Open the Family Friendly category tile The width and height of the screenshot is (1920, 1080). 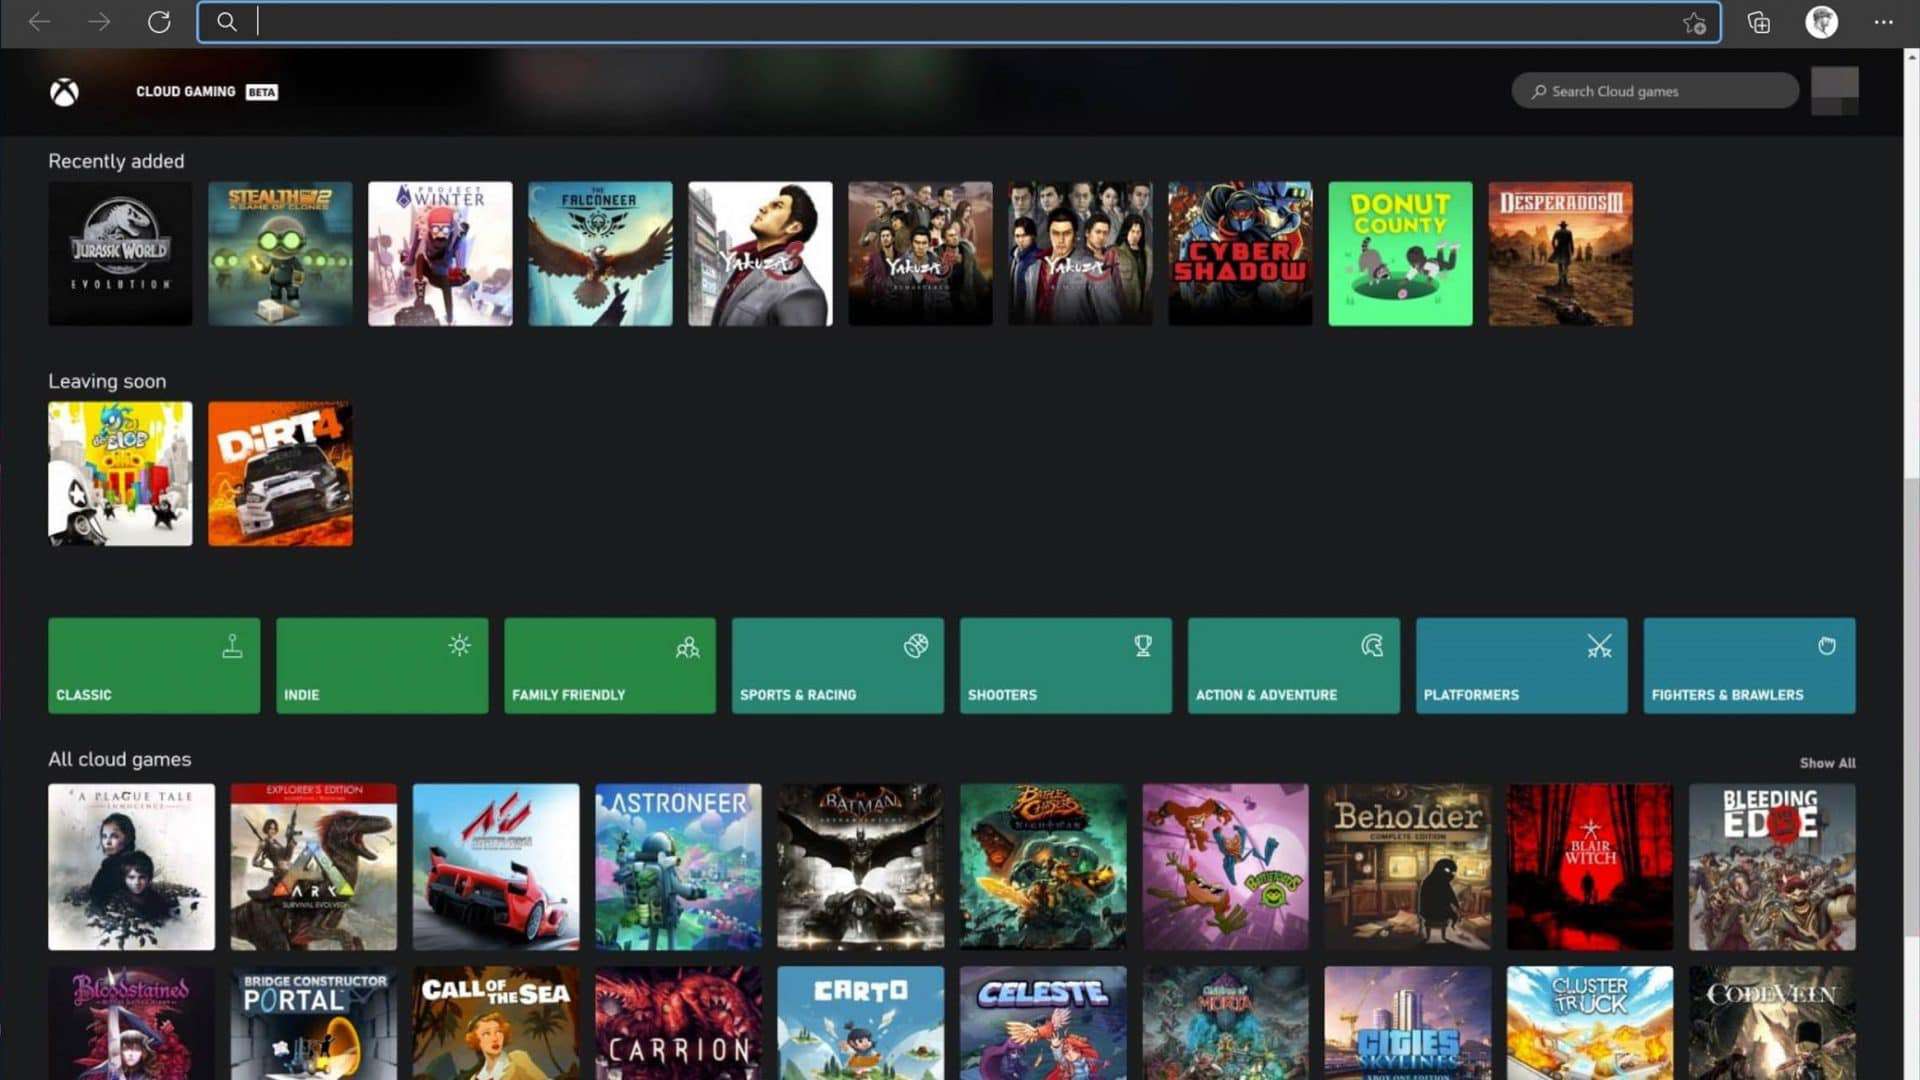pos(610,665)
